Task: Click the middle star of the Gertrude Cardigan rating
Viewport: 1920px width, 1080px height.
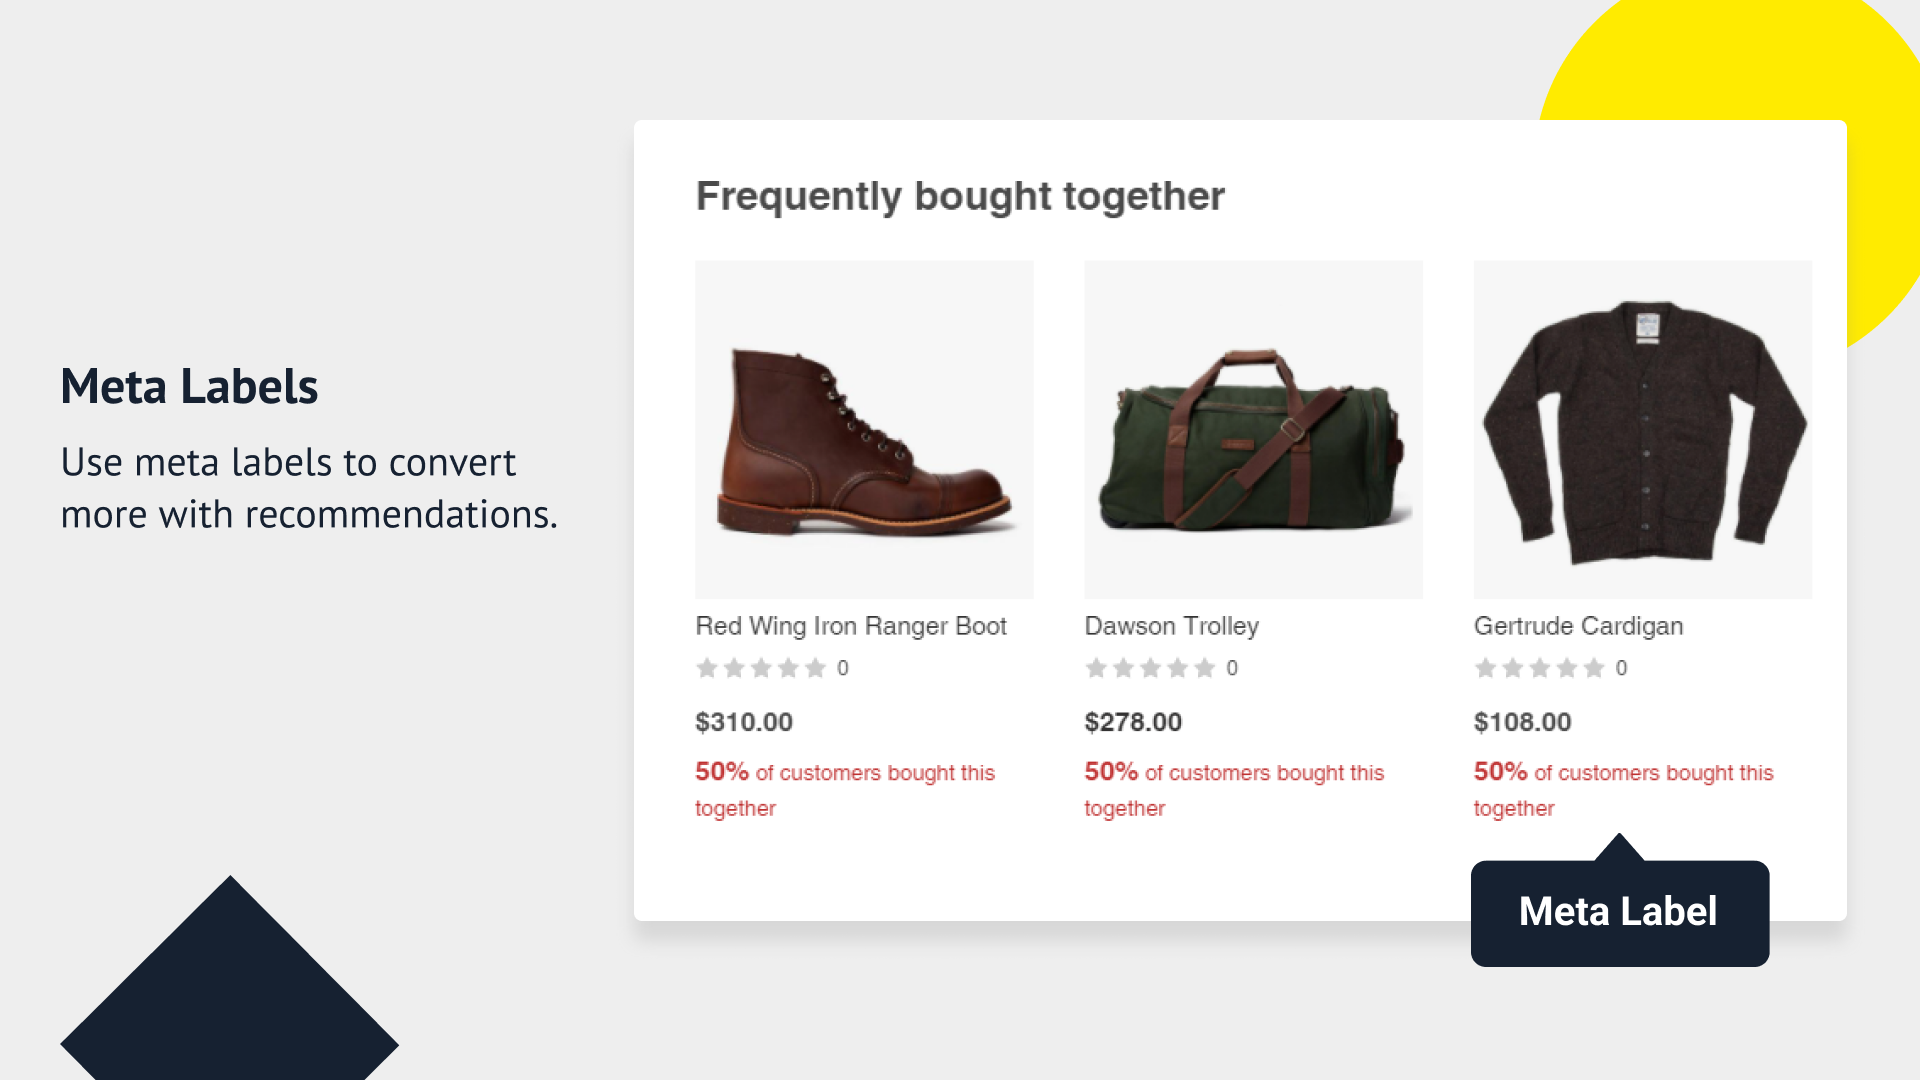Action: 1540,668
